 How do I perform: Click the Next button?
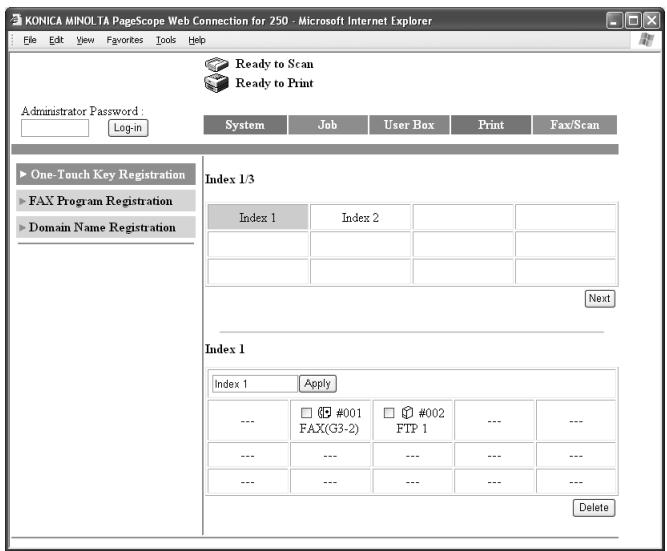pyautogui.click(x=600, y=299)
